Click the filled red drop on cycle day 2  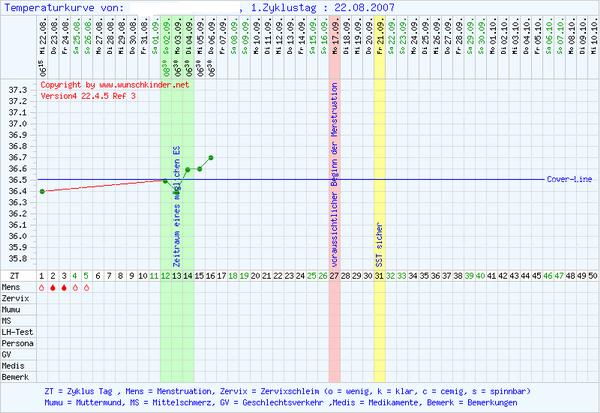coord(53,287)
